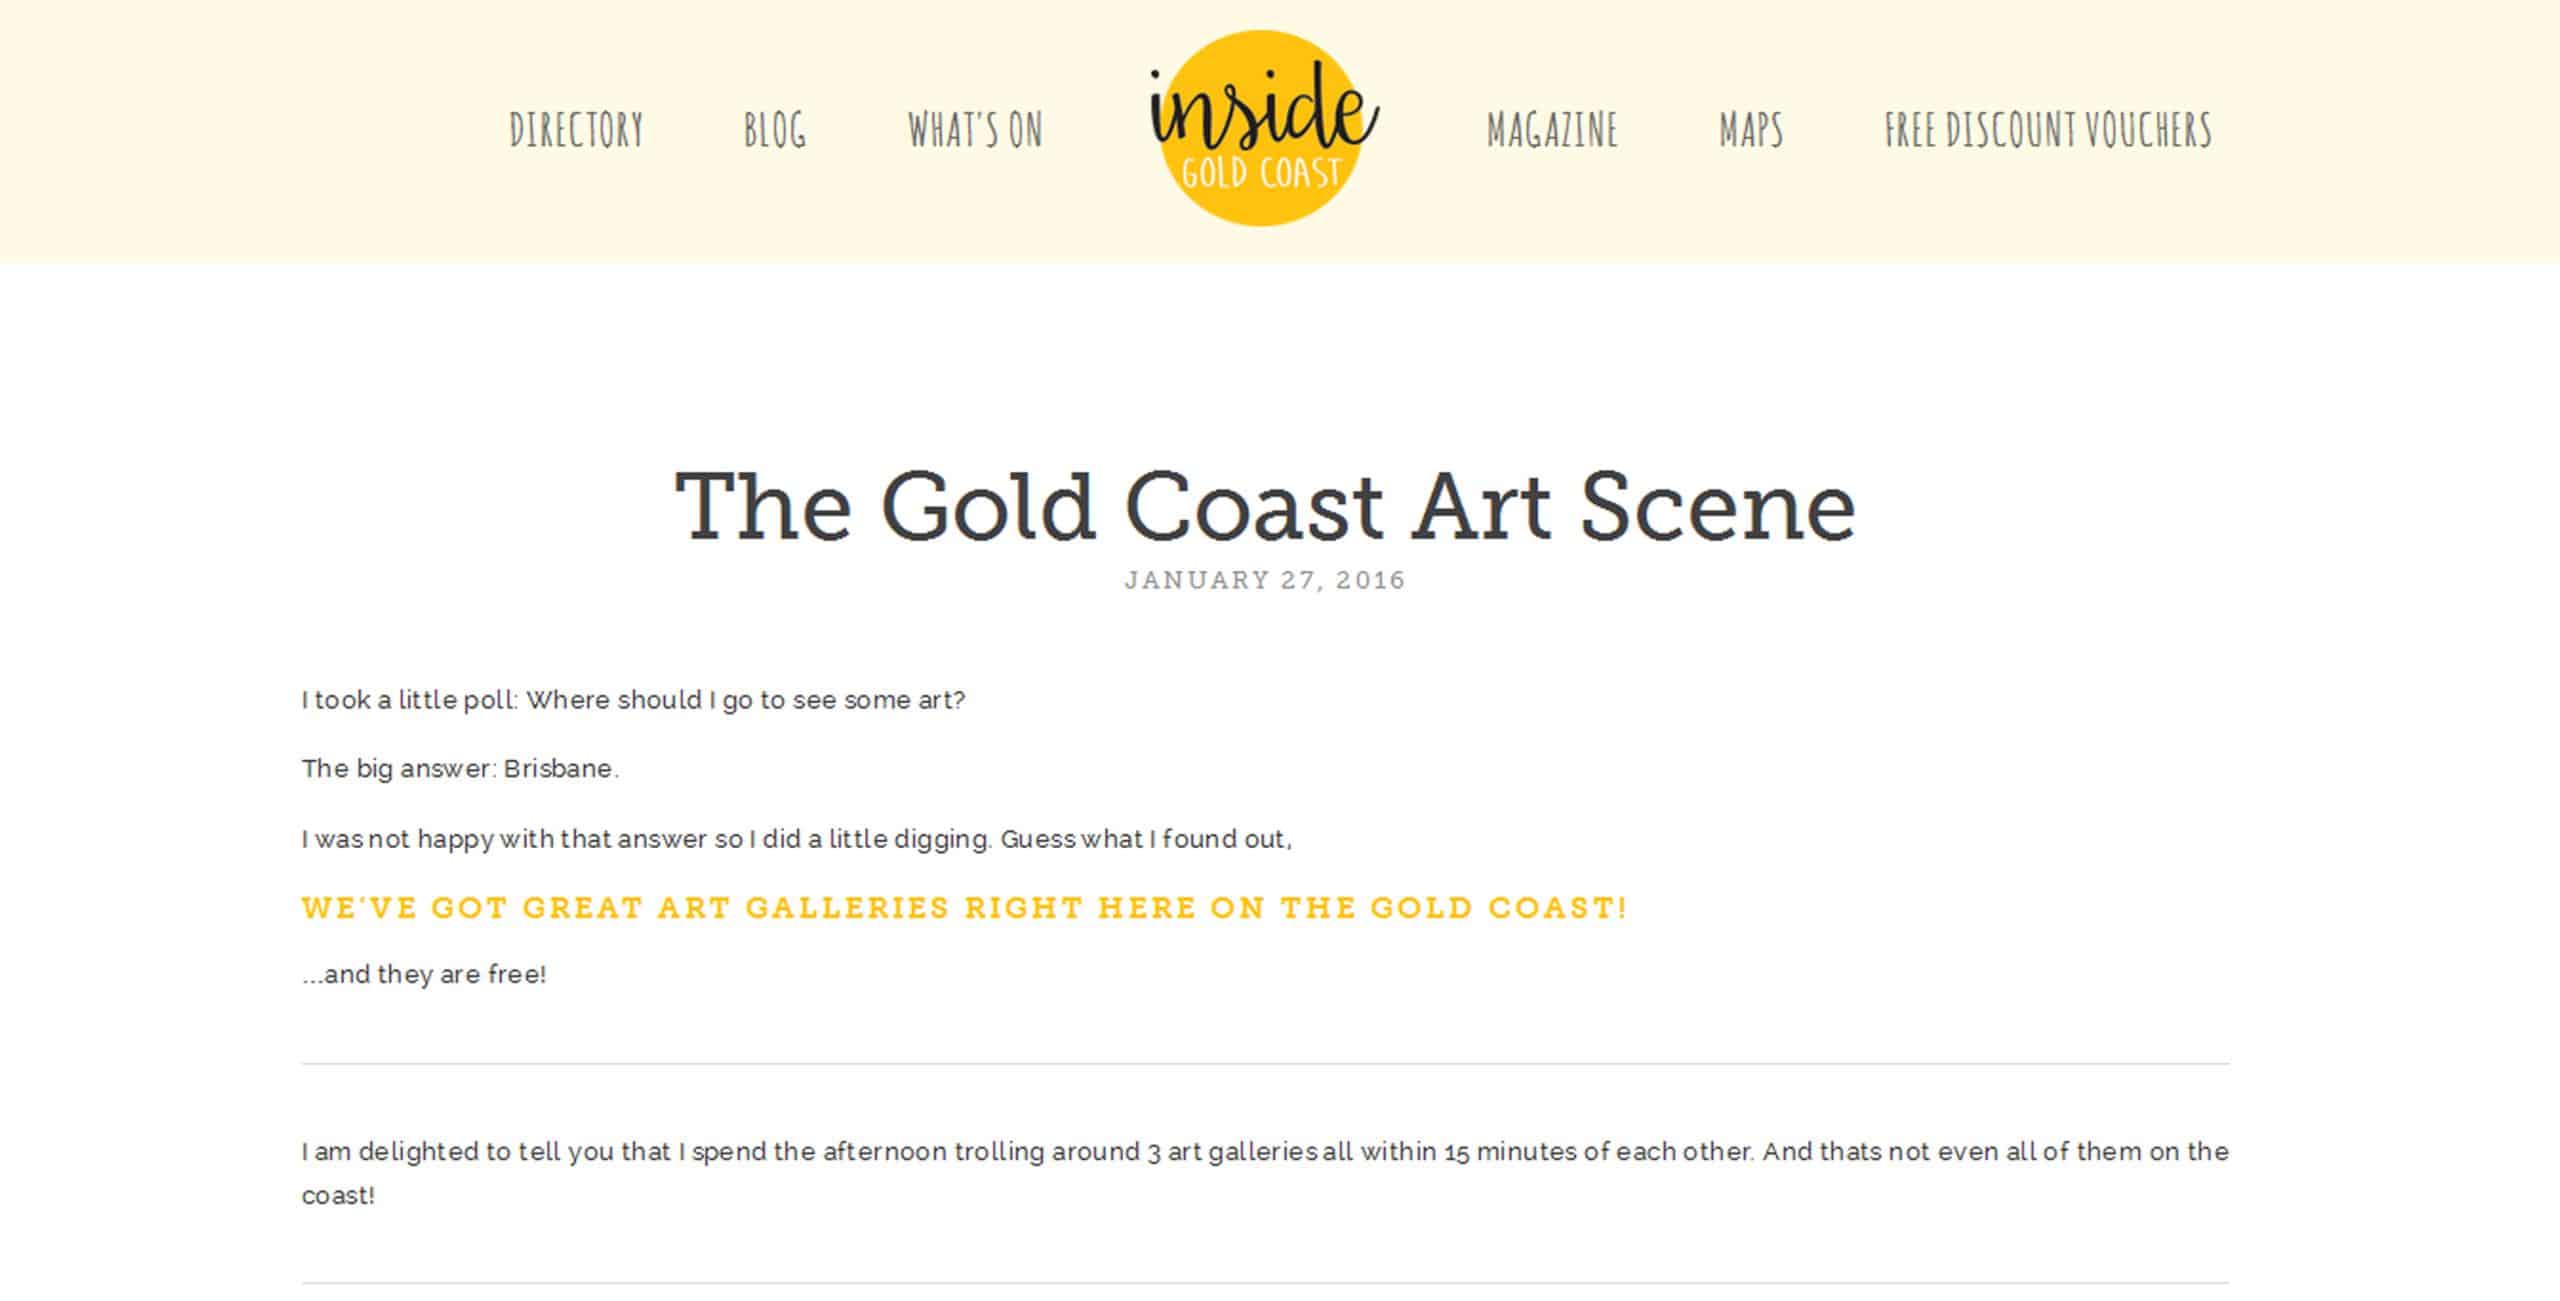
Task: Click the article title The Gold Coast Art Scene
Action: (x=1265, y=506)
